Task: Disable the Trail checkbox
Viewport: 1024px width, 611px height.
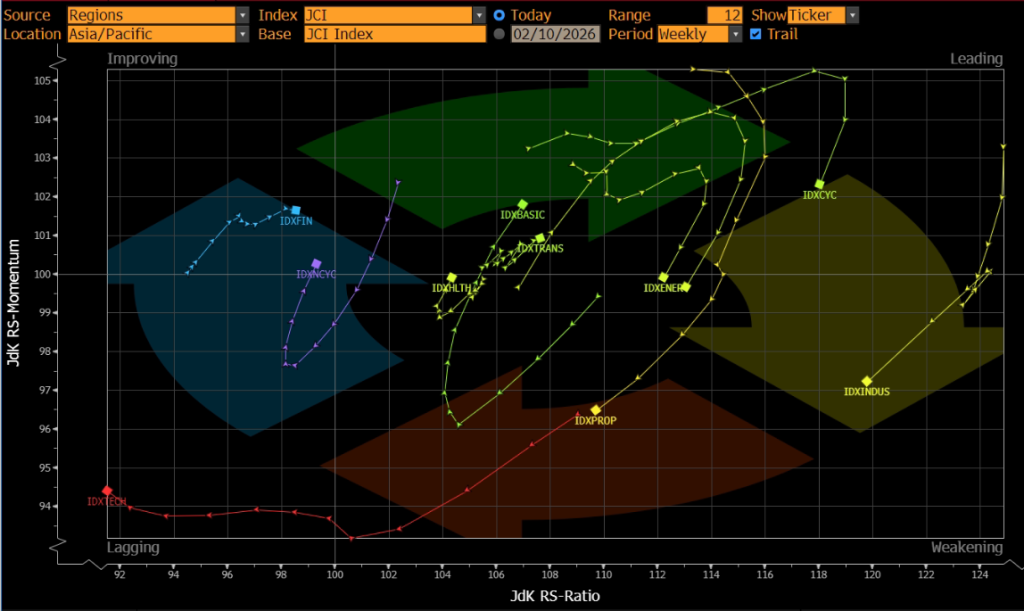Action: (755, 34)
